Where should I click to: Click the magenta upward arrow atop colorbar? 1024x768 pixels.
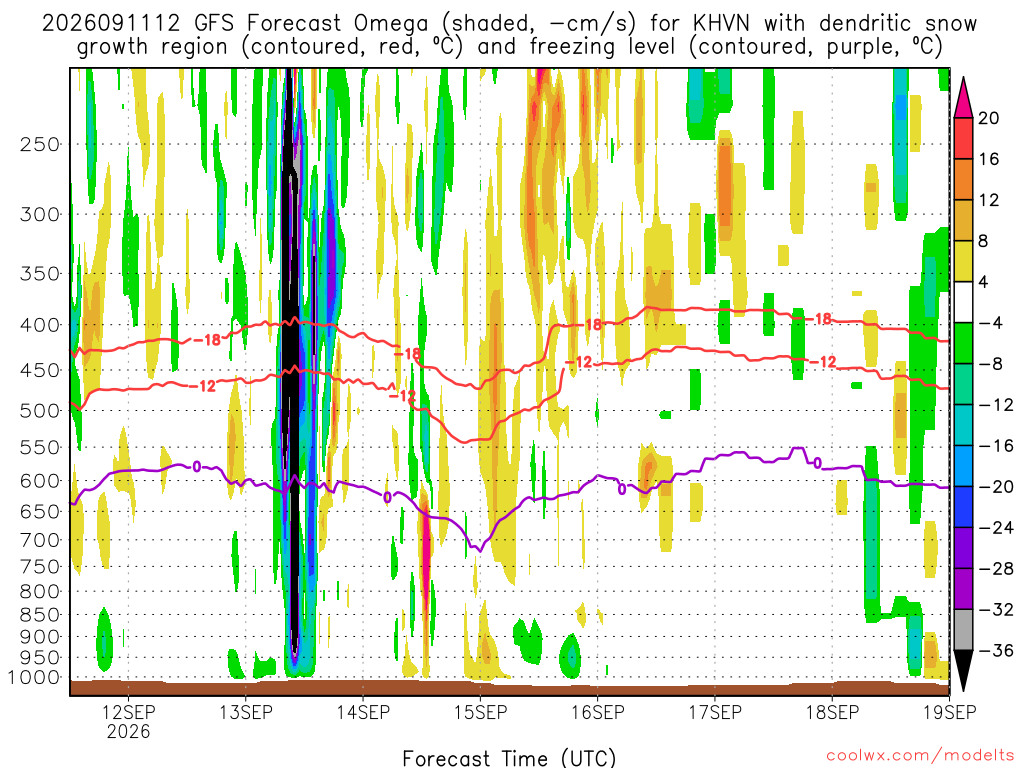[963, 97]
